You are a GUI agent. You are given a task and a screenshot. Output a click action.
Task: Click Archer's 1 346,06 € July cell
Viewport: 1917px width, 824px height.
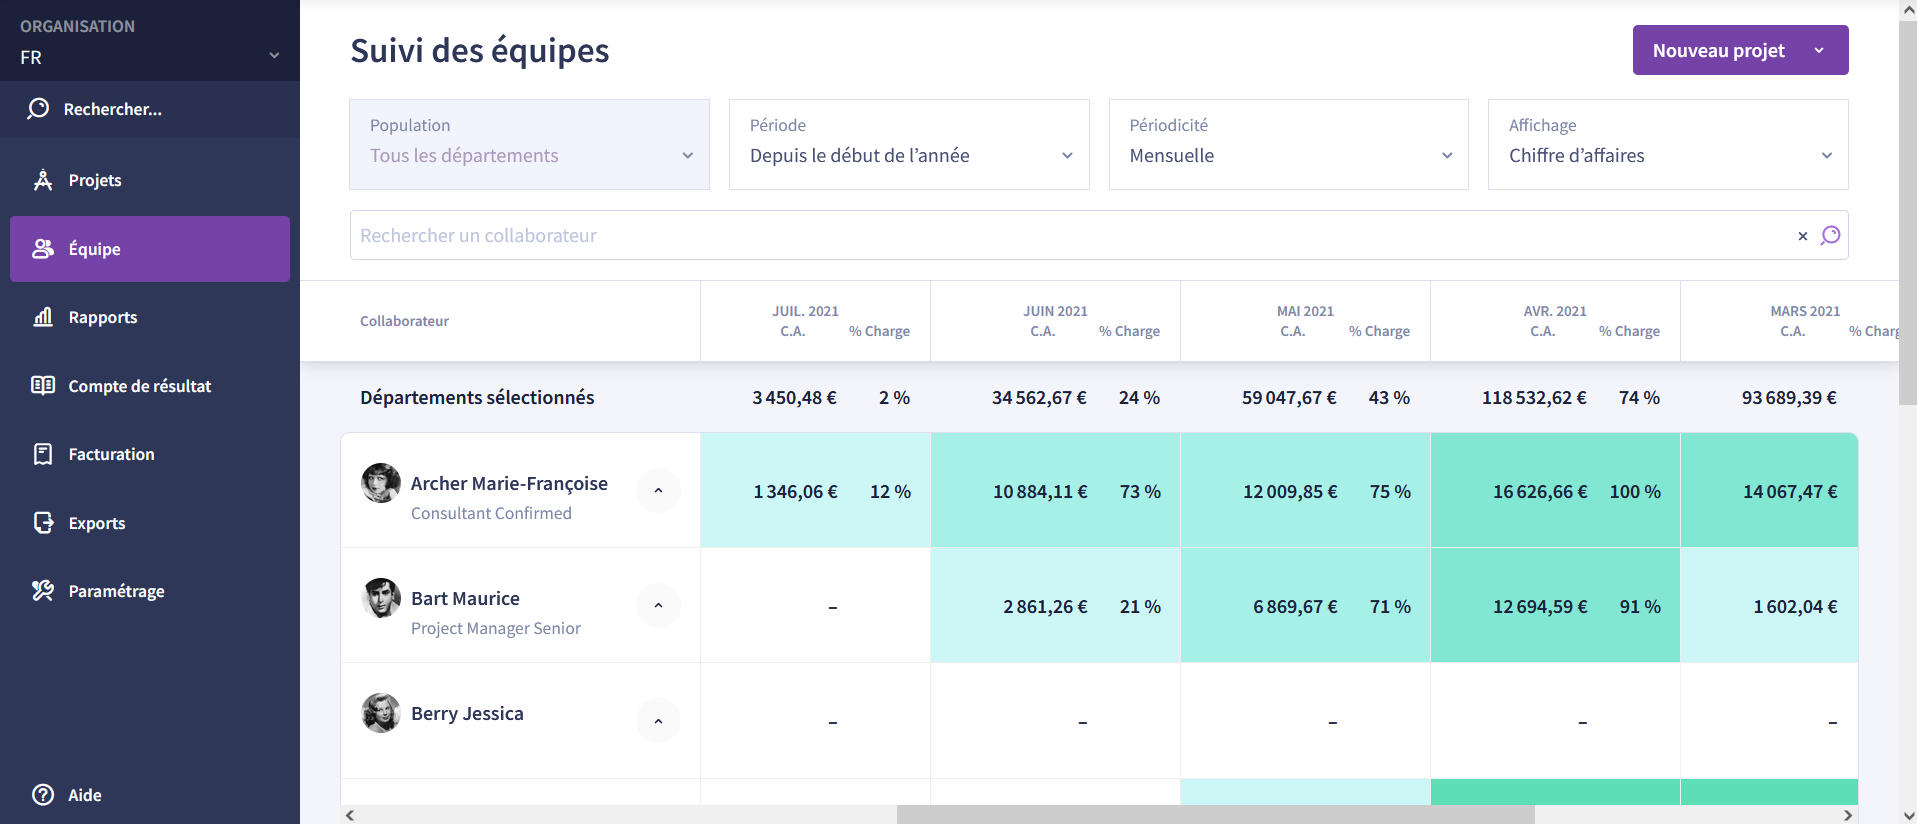pyautogui.click(x=795, y=491)
